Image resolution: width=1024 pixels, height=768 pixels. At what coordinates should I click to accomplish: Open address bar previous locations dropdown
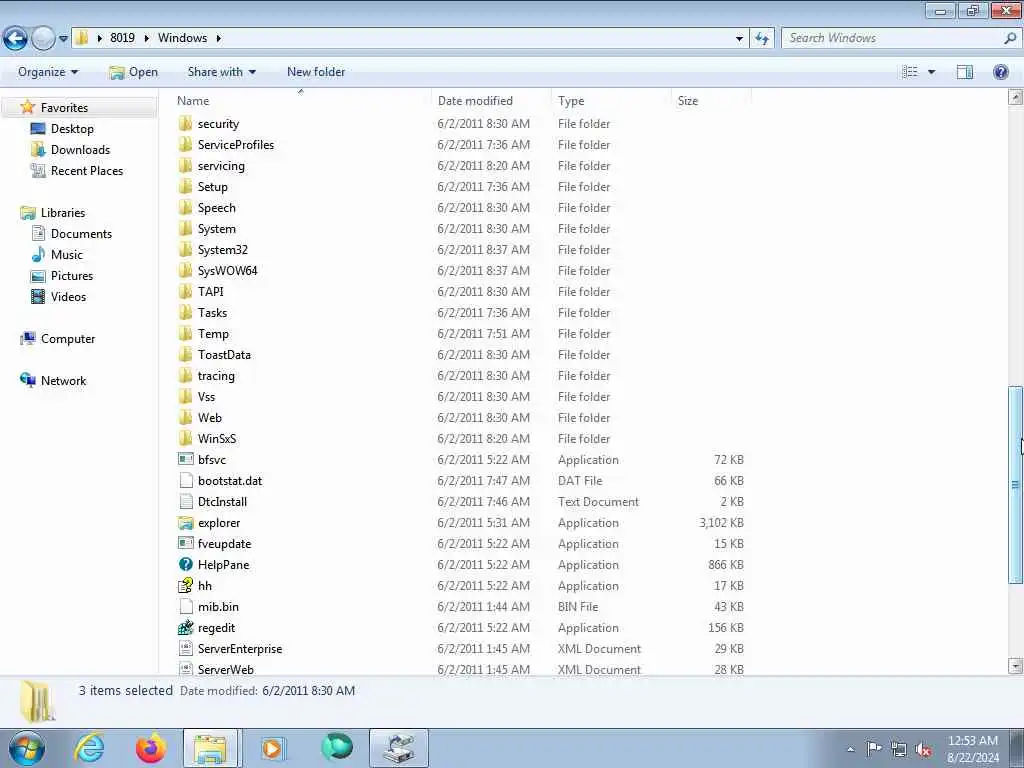coord(739,39)
